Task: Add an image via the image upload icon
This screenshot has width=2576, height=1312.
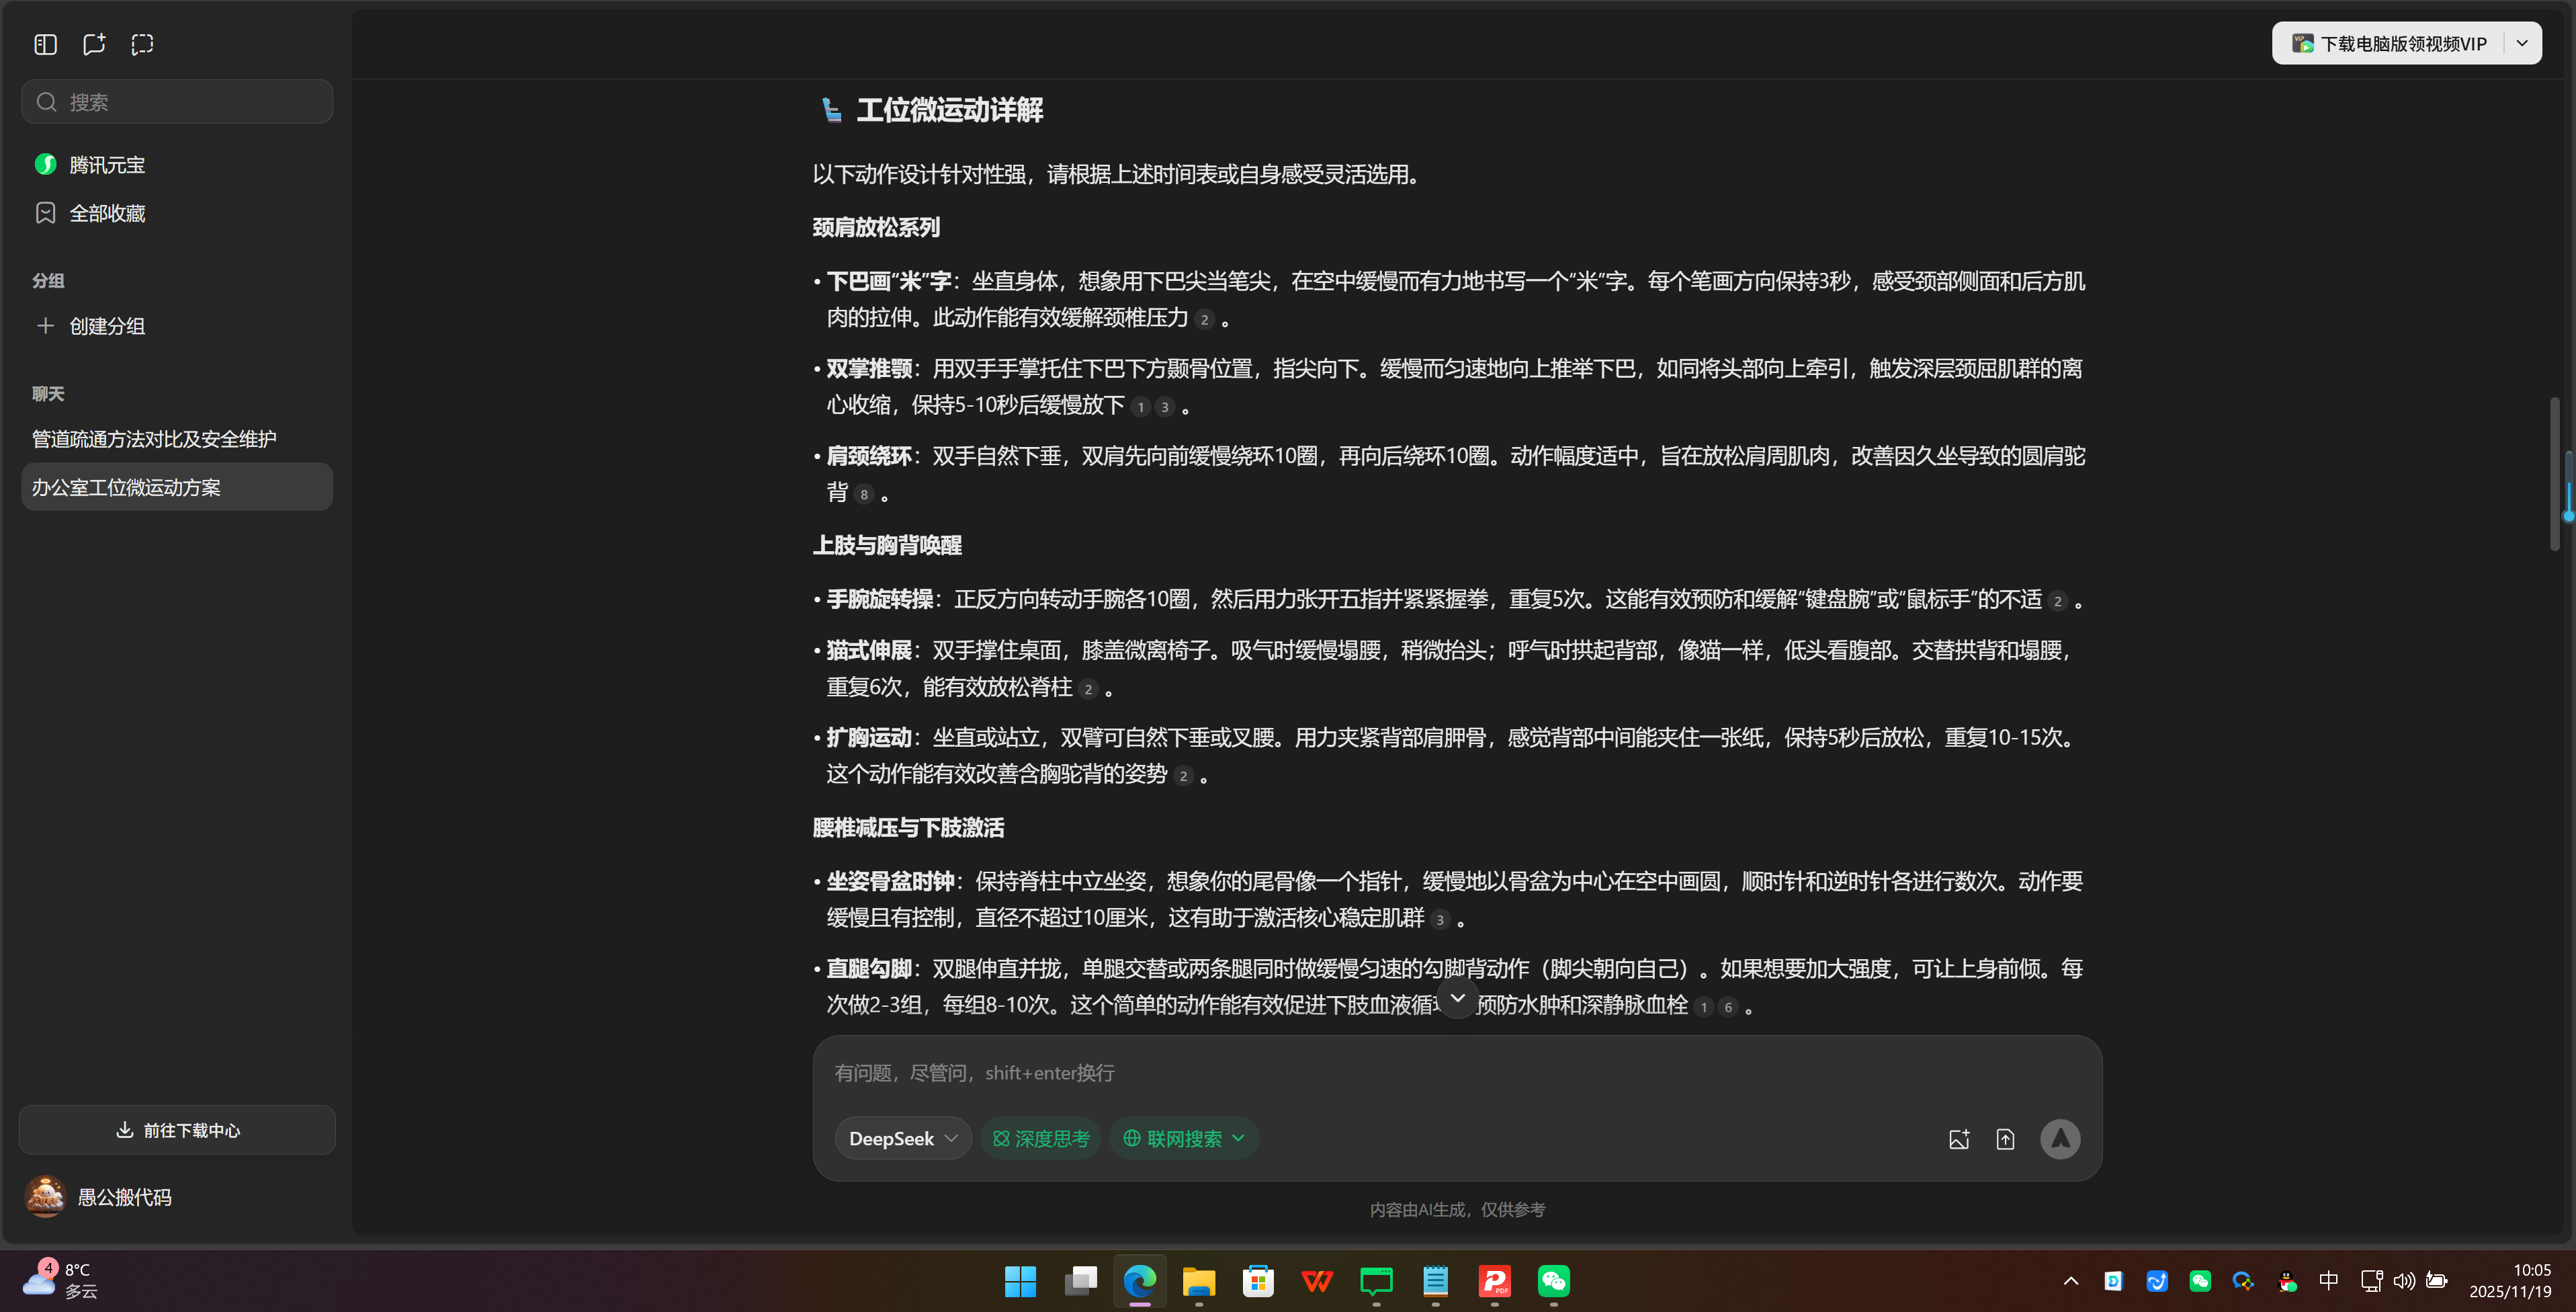Action: (1959, 1139)
